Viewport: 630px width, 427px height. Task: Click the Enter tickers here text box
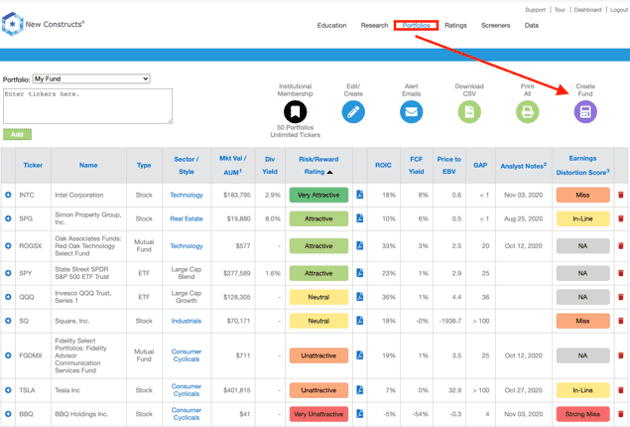point(88,106)
